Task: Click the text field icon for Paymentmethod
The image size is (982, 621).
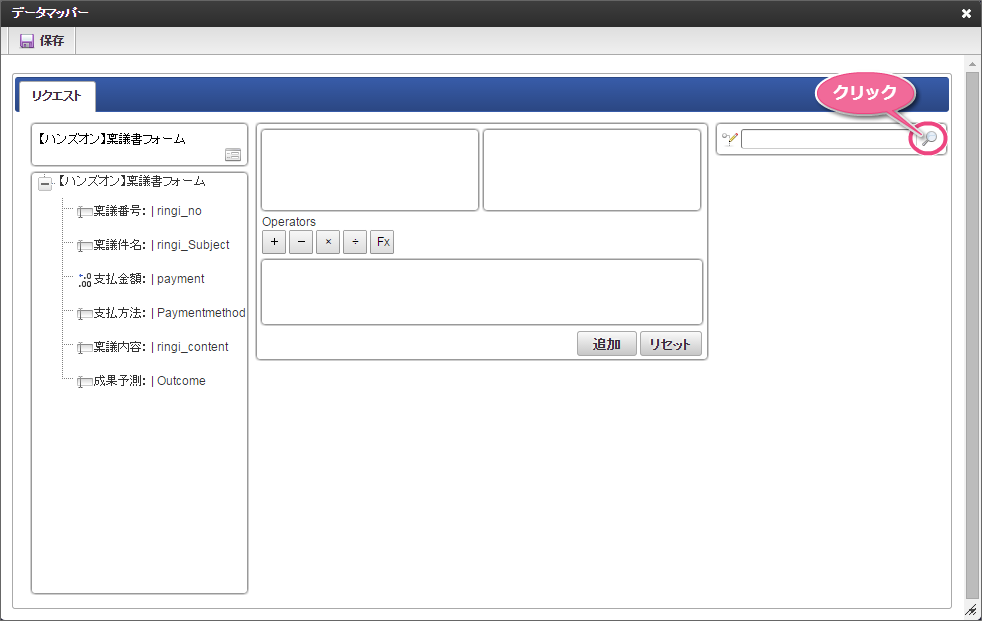Action: [85, 313]
